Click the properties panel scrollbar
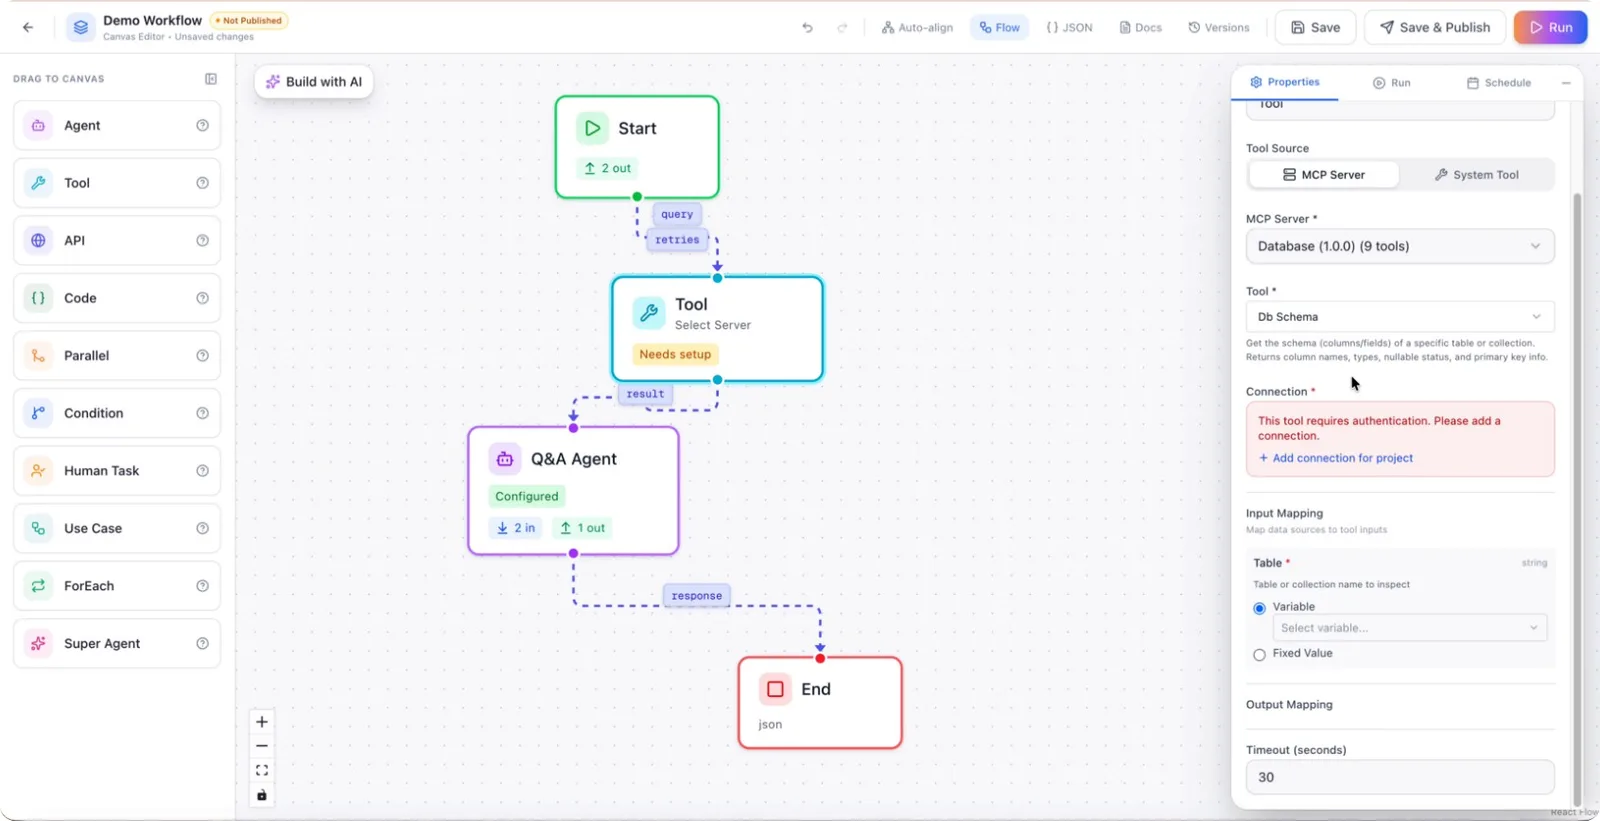1600x821 pixels. tap(1577, 498)
